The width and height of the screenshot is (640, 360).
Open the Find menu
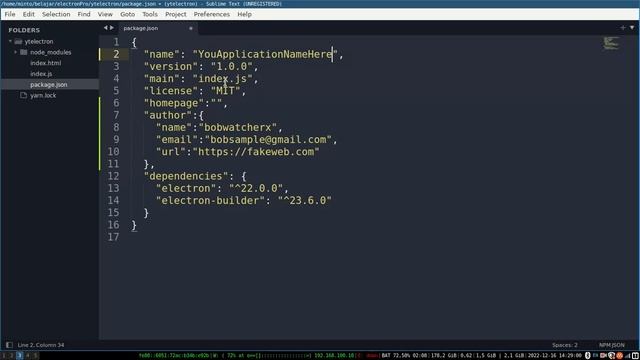(84, 14)
